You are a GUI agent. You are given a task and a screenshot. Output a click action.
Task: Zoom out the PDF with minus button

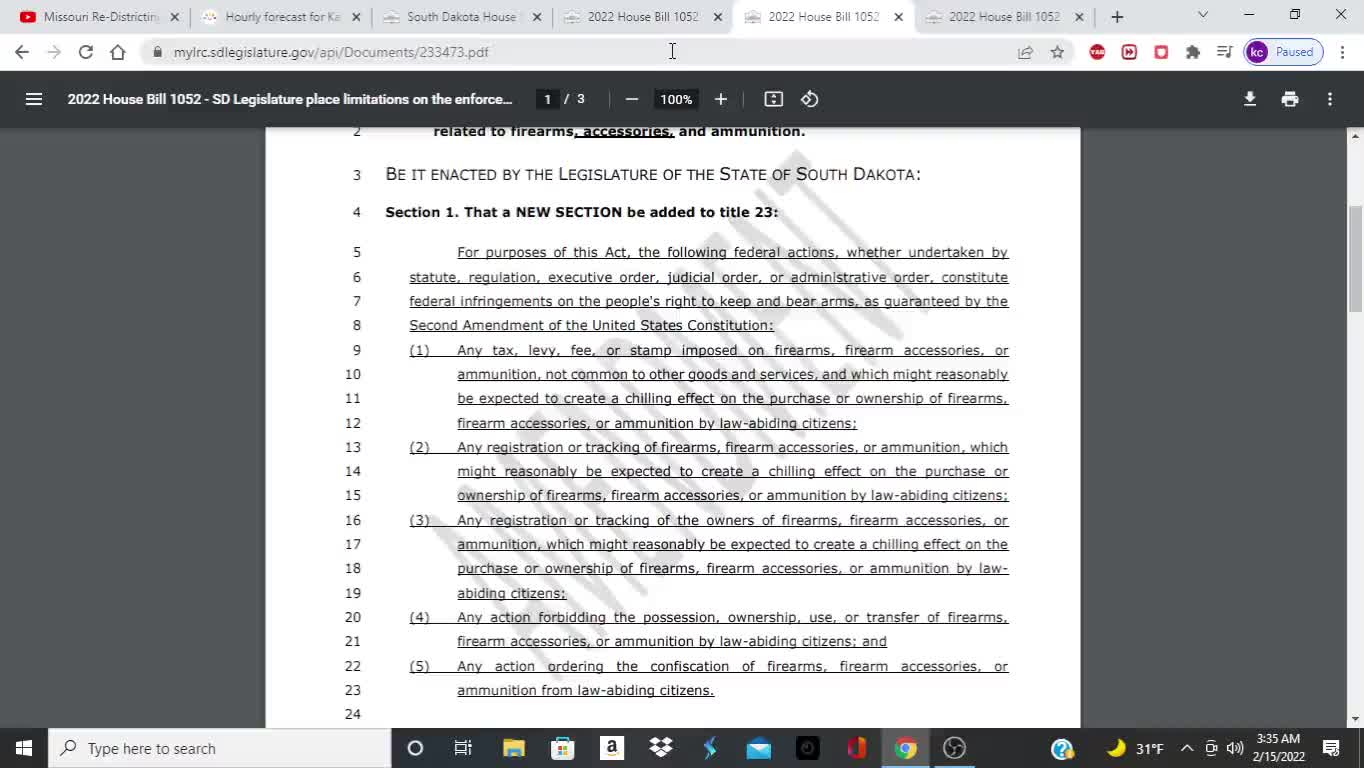click(x=632, y=99)
